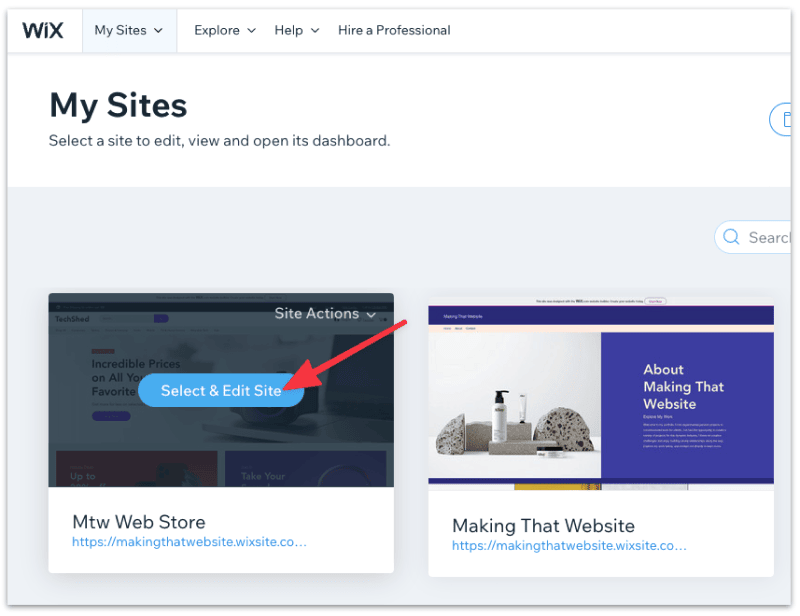Click the Wix logo
The height and width of the screenshot is (616, 800).
[43, 30]
